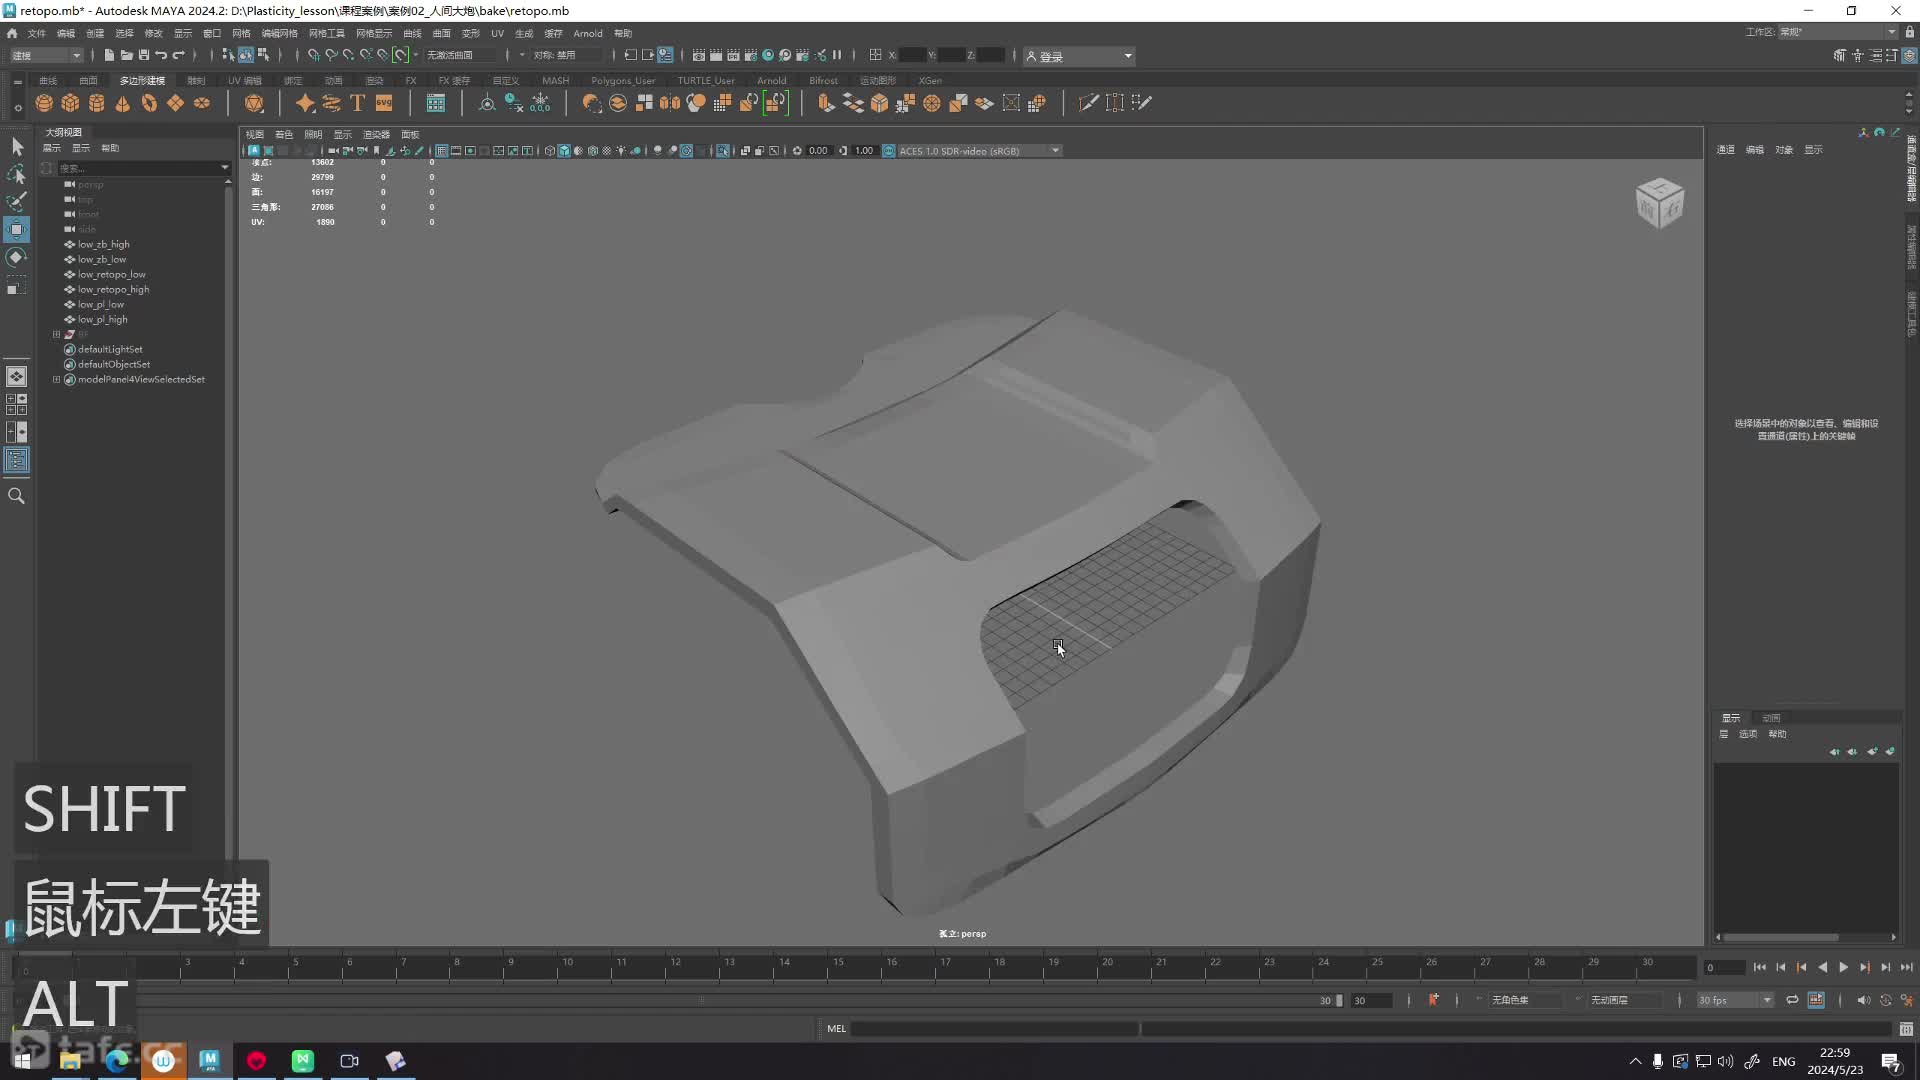Select the arrow Select tool in toolbox
Image resolution: width=1920 pixels, height=1080 pixels.
tap(17, 147)
